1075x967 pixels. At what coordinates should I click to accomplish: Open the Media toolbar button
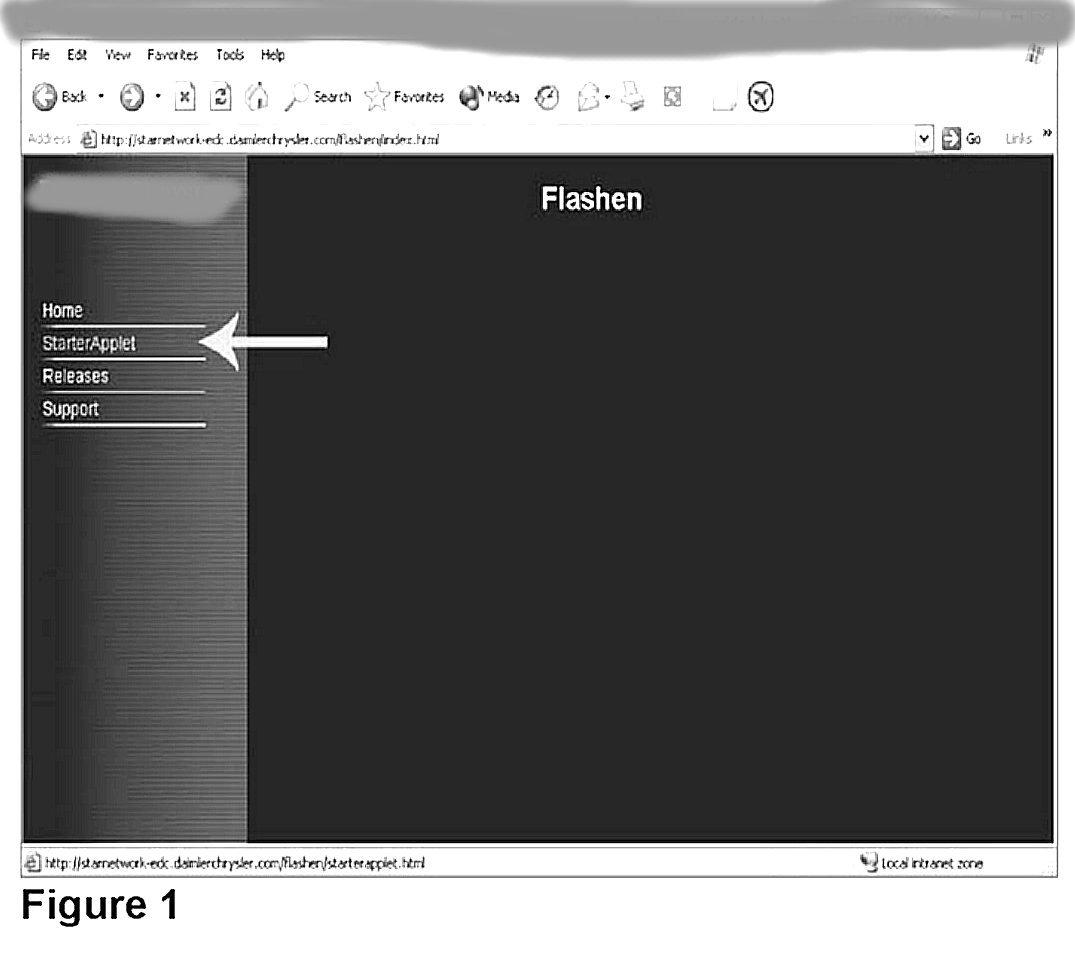[490, 97]
